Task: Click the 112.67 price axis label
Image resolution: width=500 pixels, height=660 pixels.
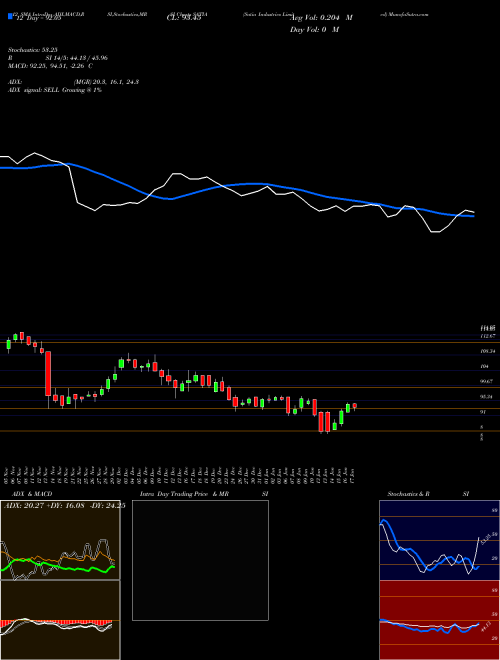Action: [x=488, y=336]
